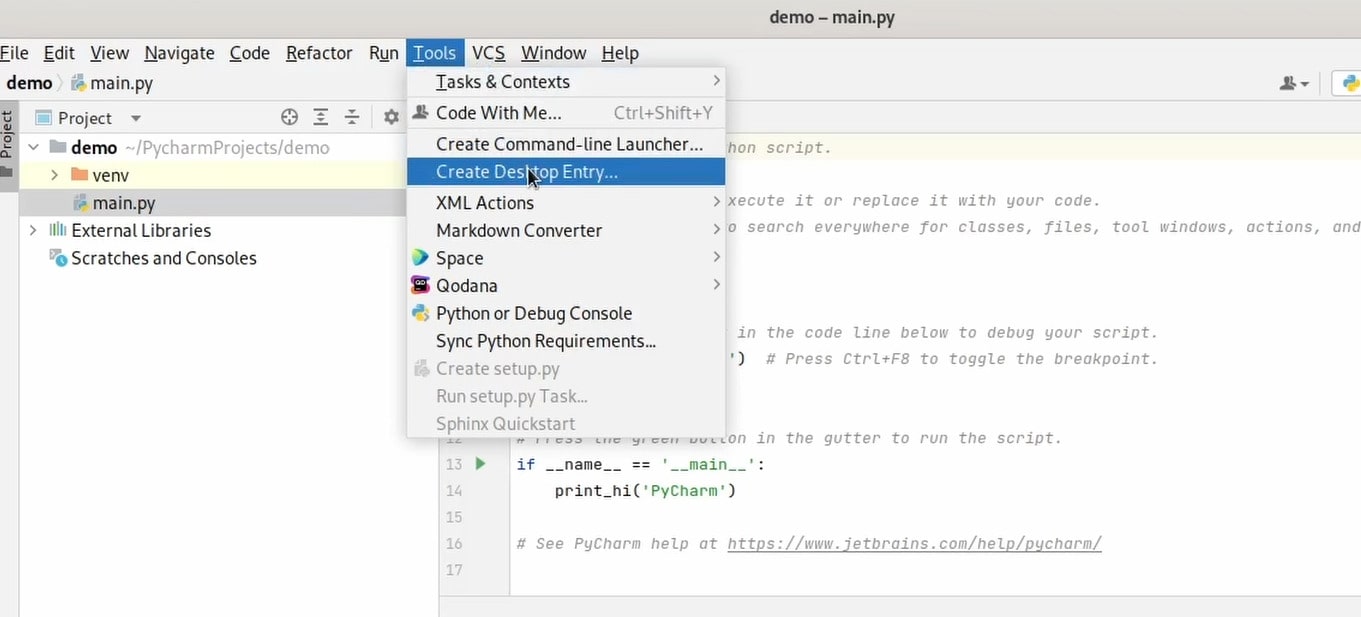This screenshot has height=617, width=1361.
Task: Select Sync Python Requirements
Action: coord(566,341)
